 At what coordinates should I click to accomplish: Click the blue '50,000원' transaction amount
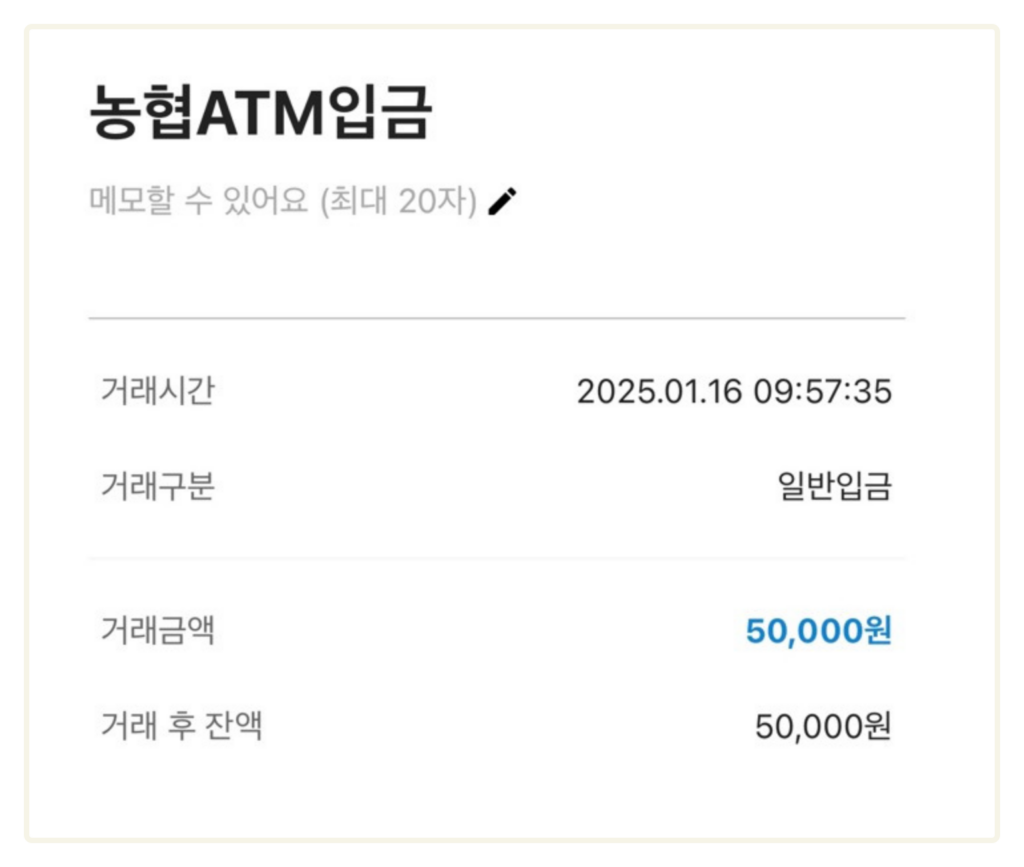[x=818, y=631]
